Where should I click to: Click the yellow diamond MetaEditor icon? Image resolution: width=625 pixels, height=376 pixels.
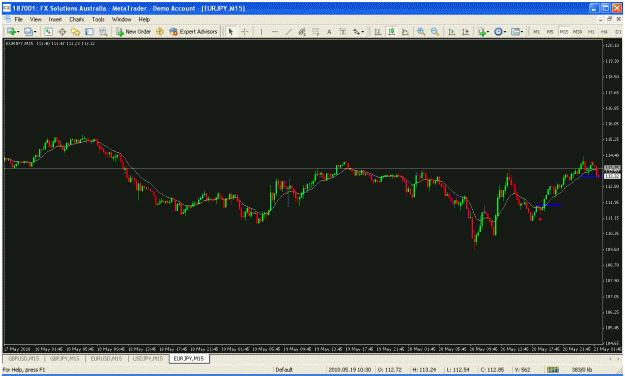point(160,31)
